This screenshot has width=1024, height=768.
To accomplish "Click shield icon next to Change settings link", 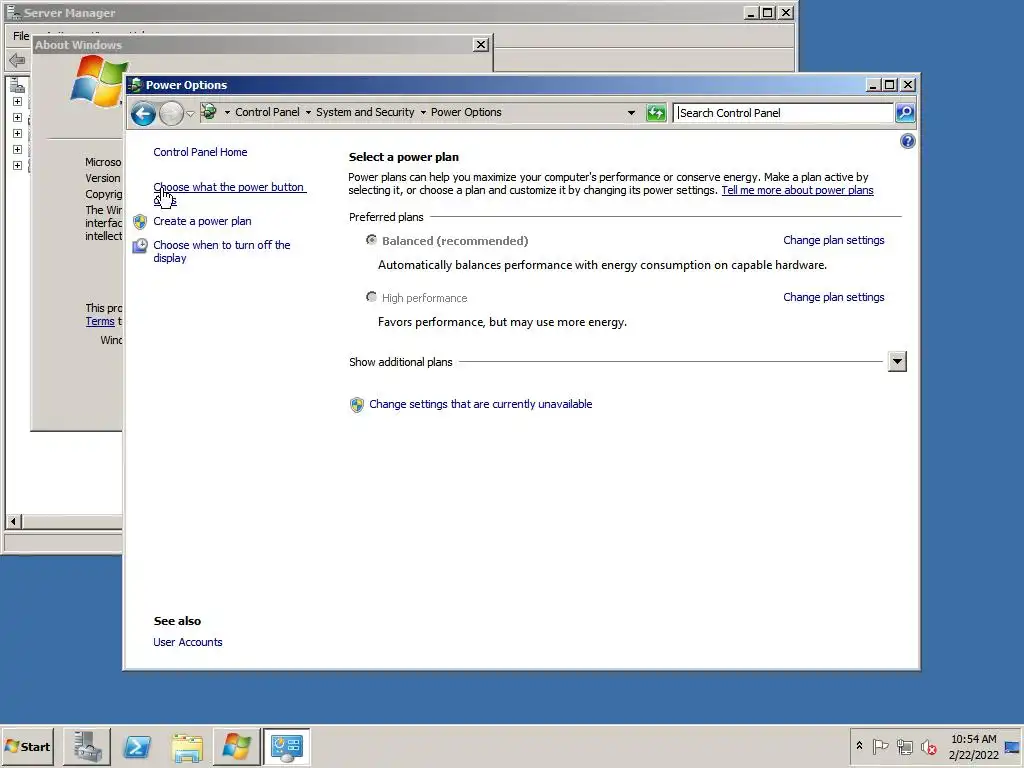I will click(x=357, y=405).
